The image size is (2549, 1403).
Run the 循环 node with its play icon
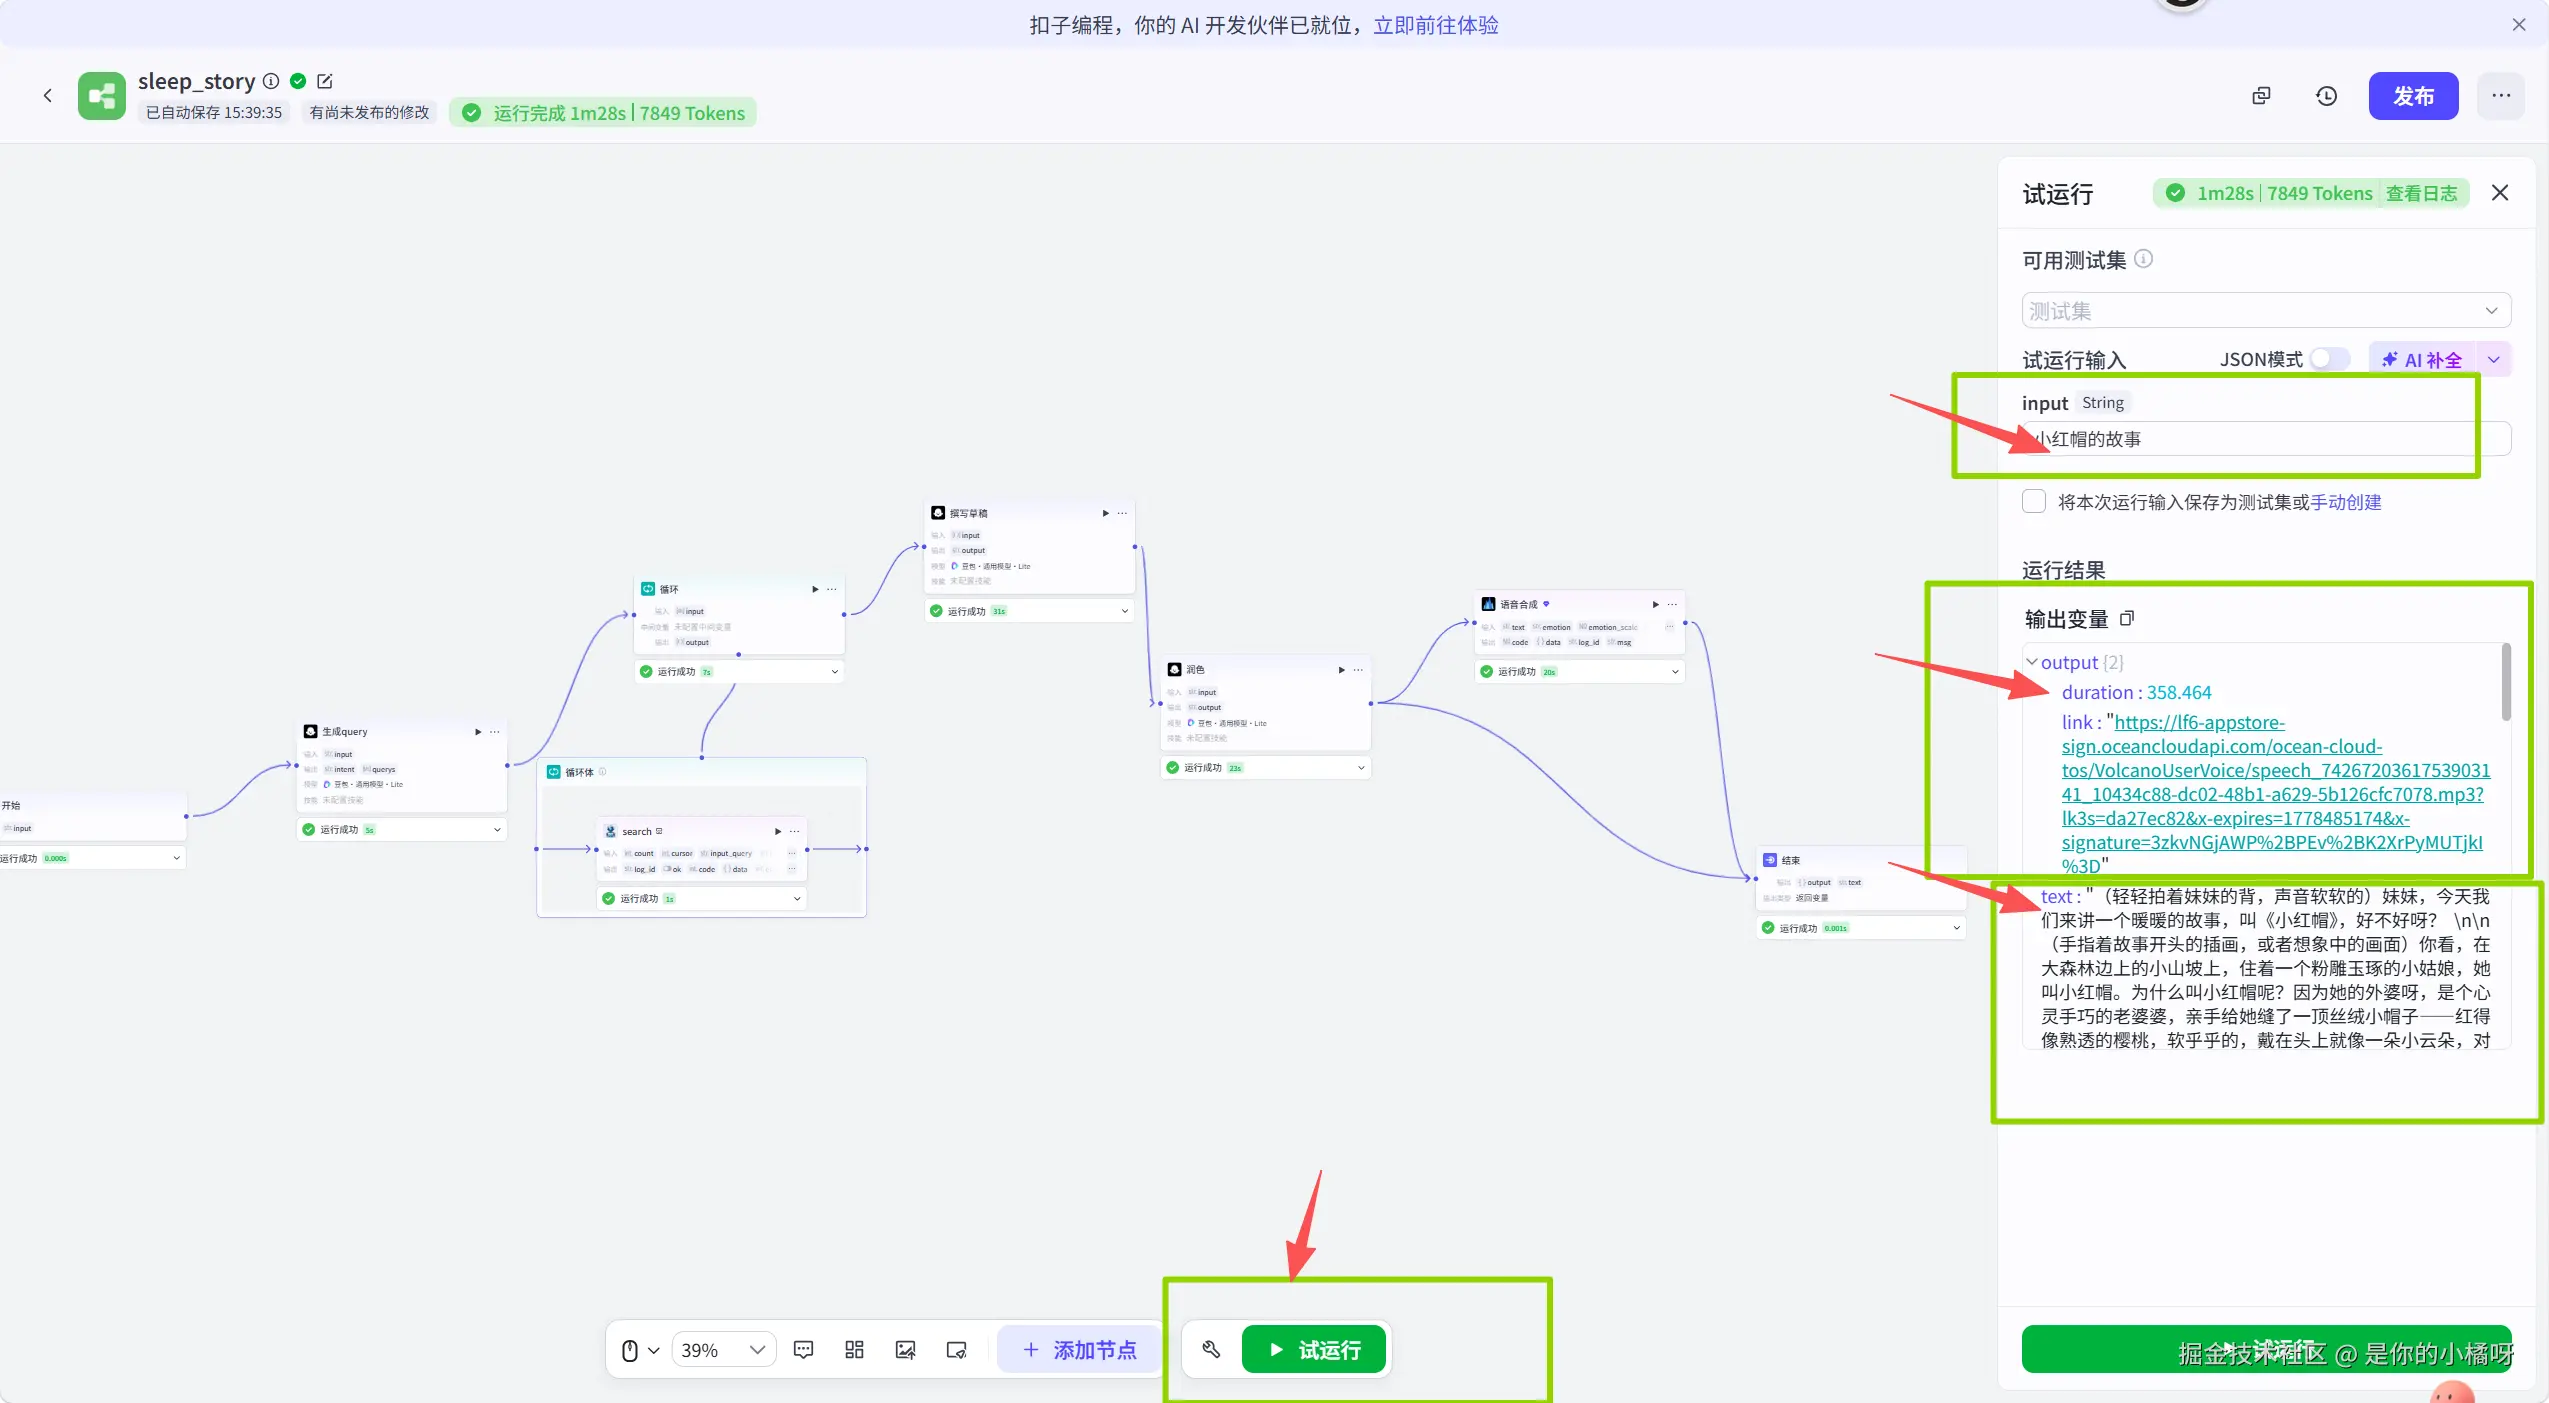(x=815, y=589)
